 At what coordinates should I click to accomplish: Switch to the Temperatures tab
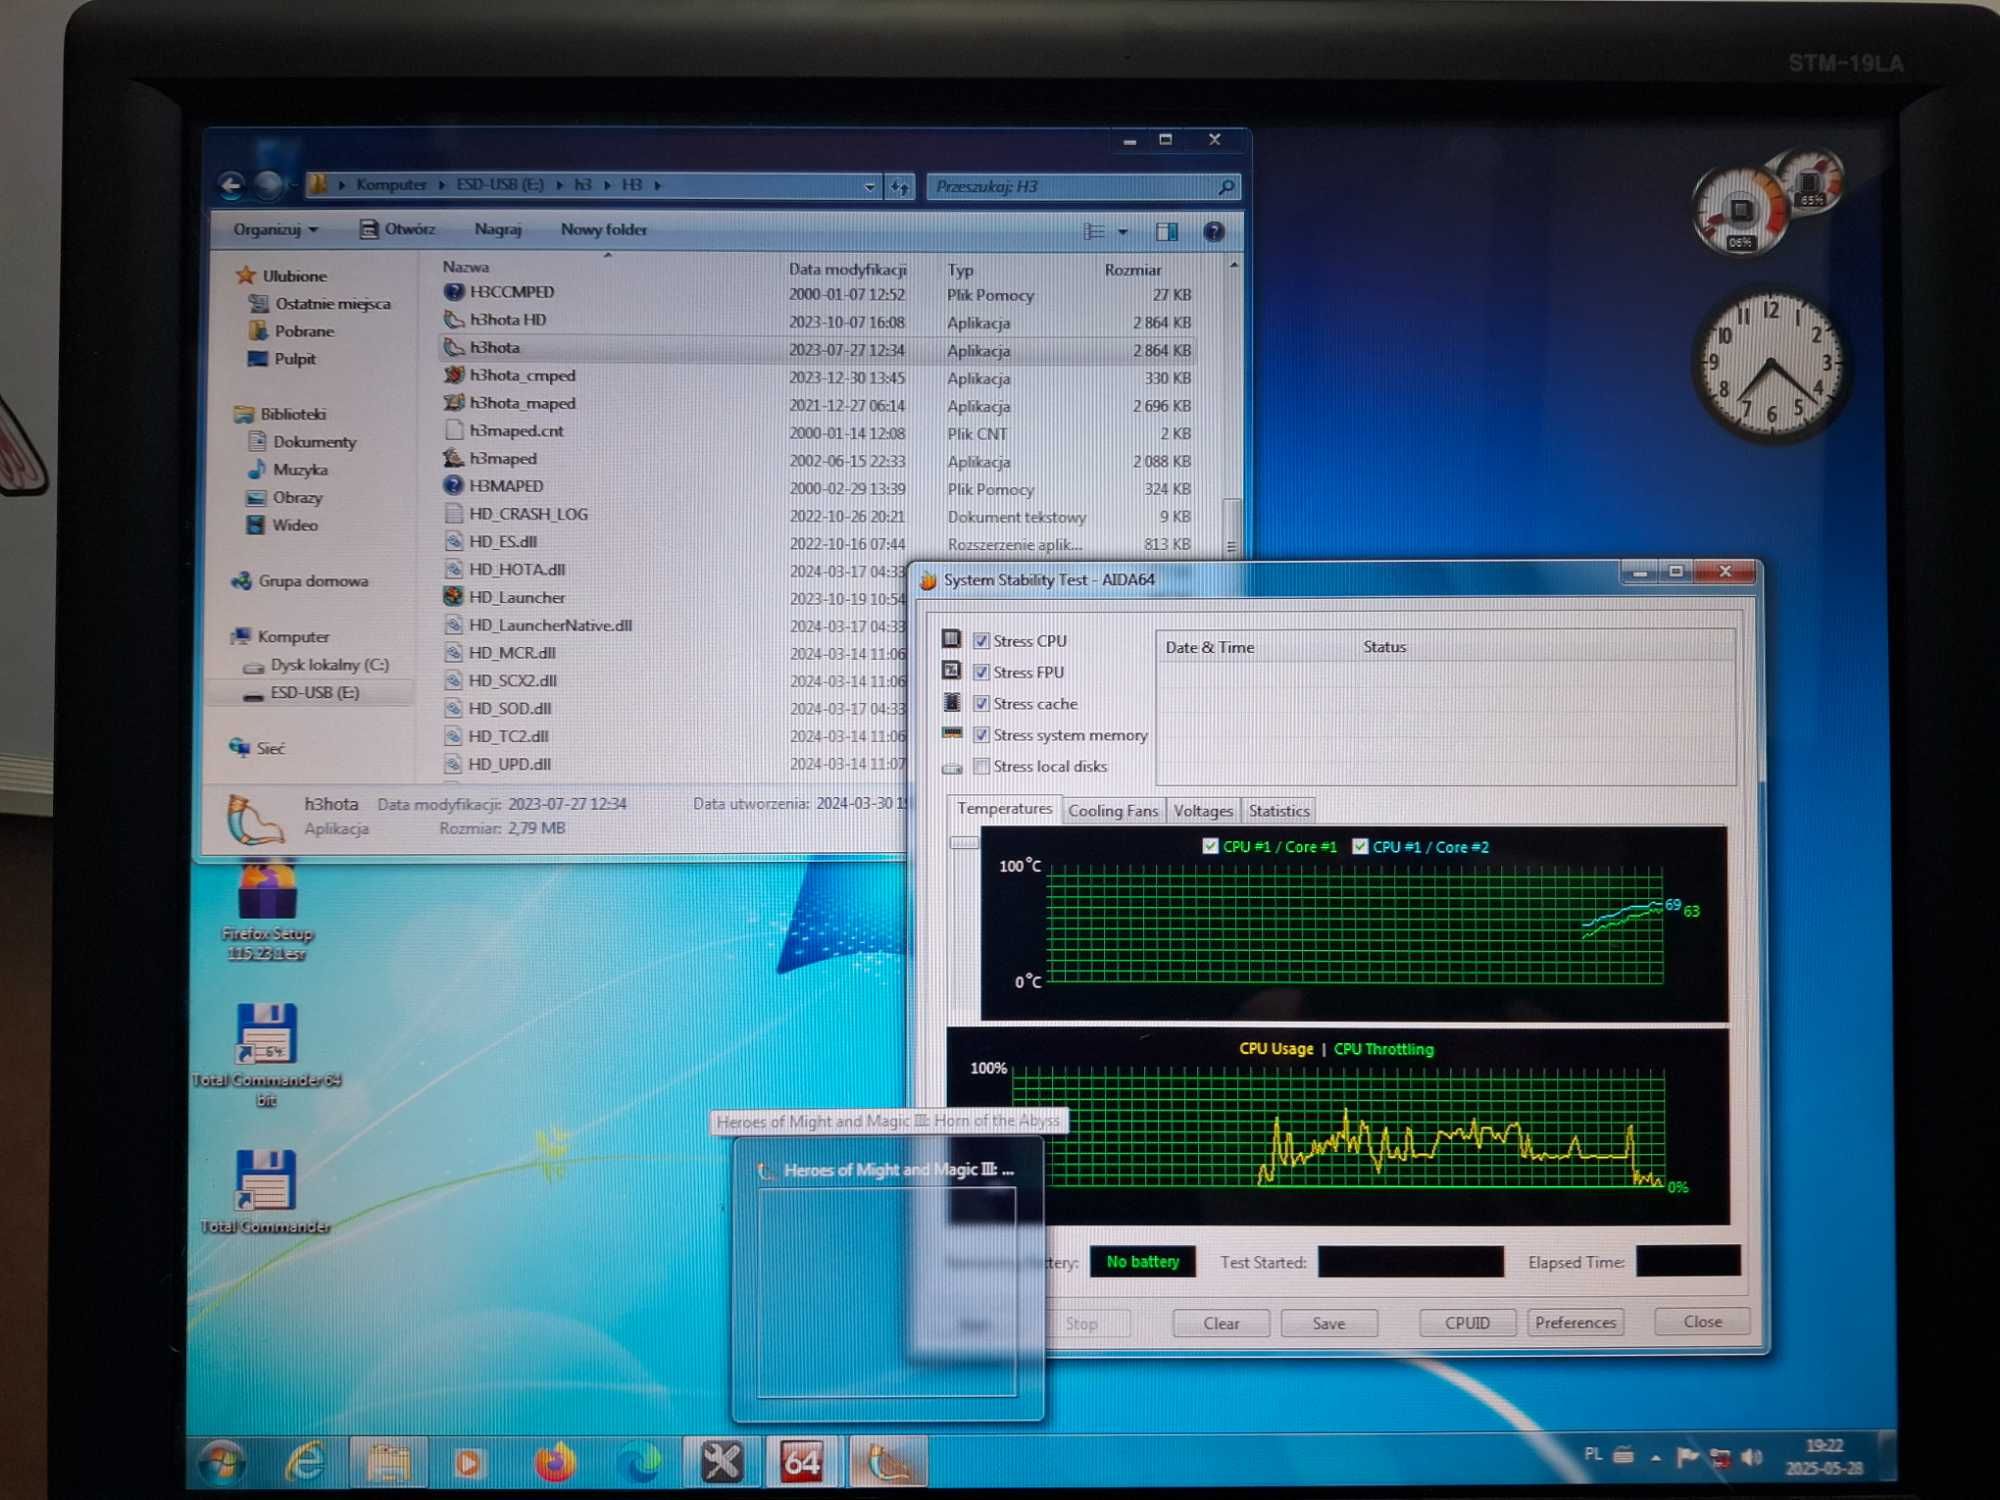(x=1004, y=809)
